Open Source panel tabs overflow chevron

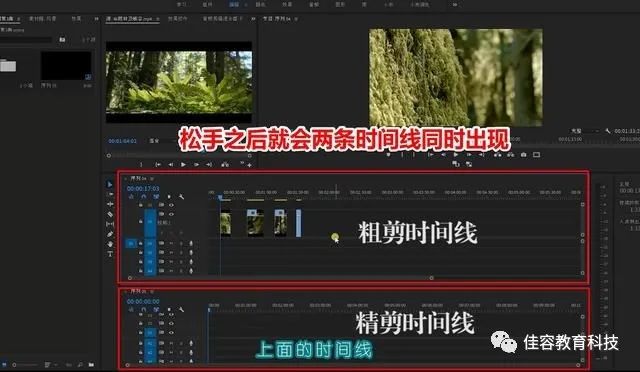tap(253, 19)
